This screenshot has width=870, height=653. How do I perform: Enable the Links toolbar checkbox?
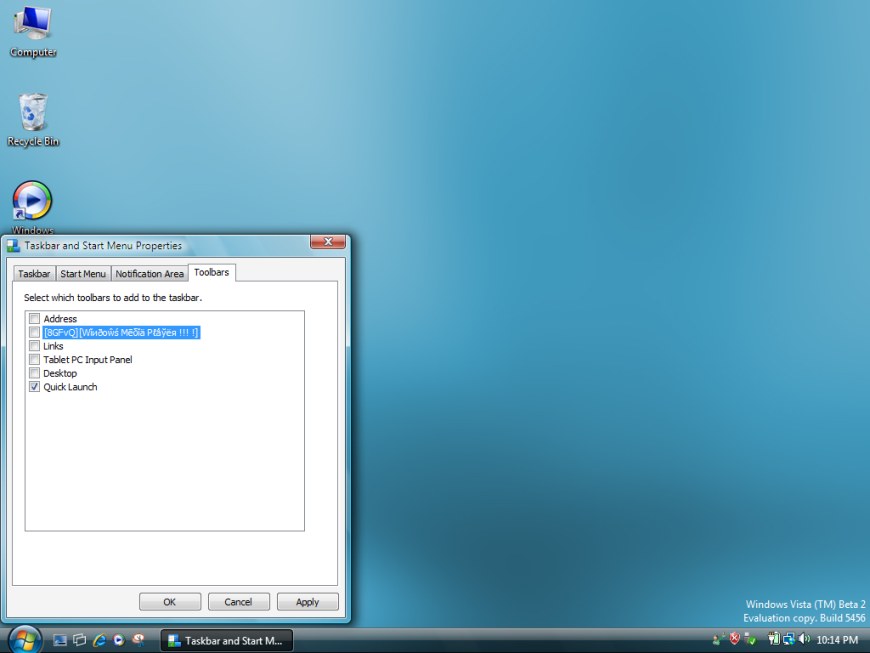click(x=34, y=346)
